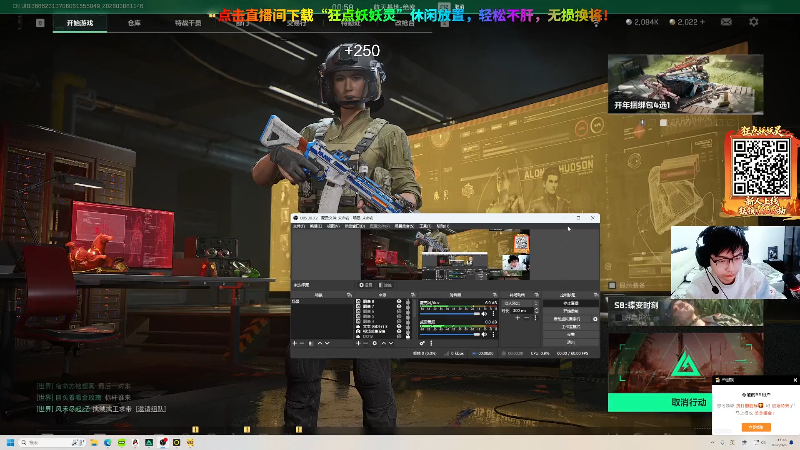This screenshot has width=800, height=450.
Task: Pop out the OBS audio mixer dock panel
Action: [494, 294]
